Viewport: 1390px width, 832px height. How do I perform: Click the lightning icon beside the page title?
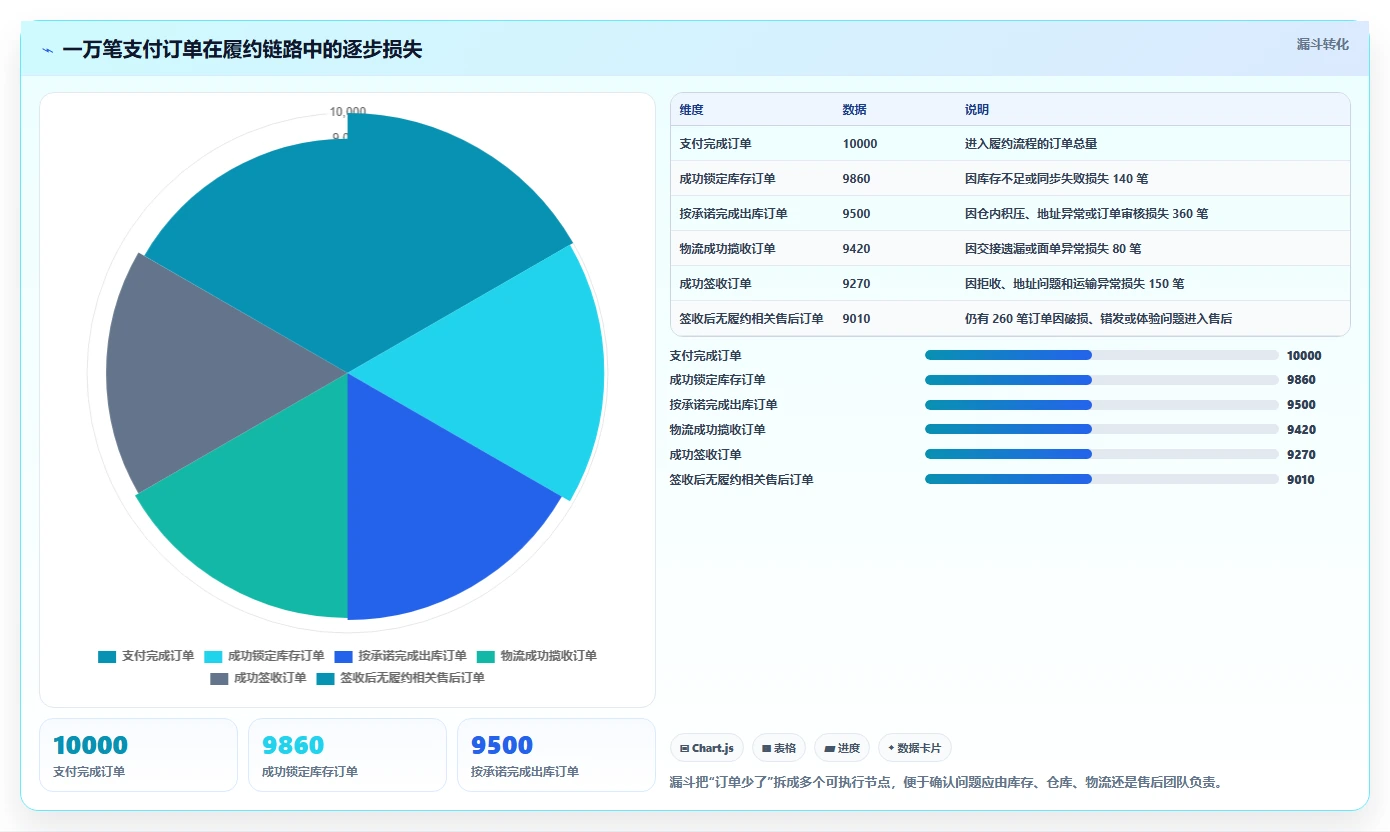pos(48,50)
